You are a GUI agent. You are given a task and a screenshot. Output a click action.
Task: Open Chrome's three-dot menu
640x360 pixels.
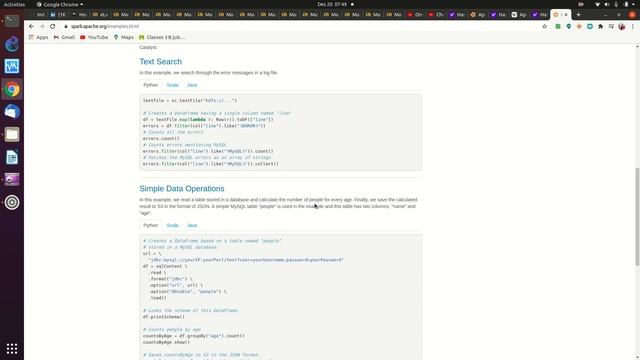633,26
